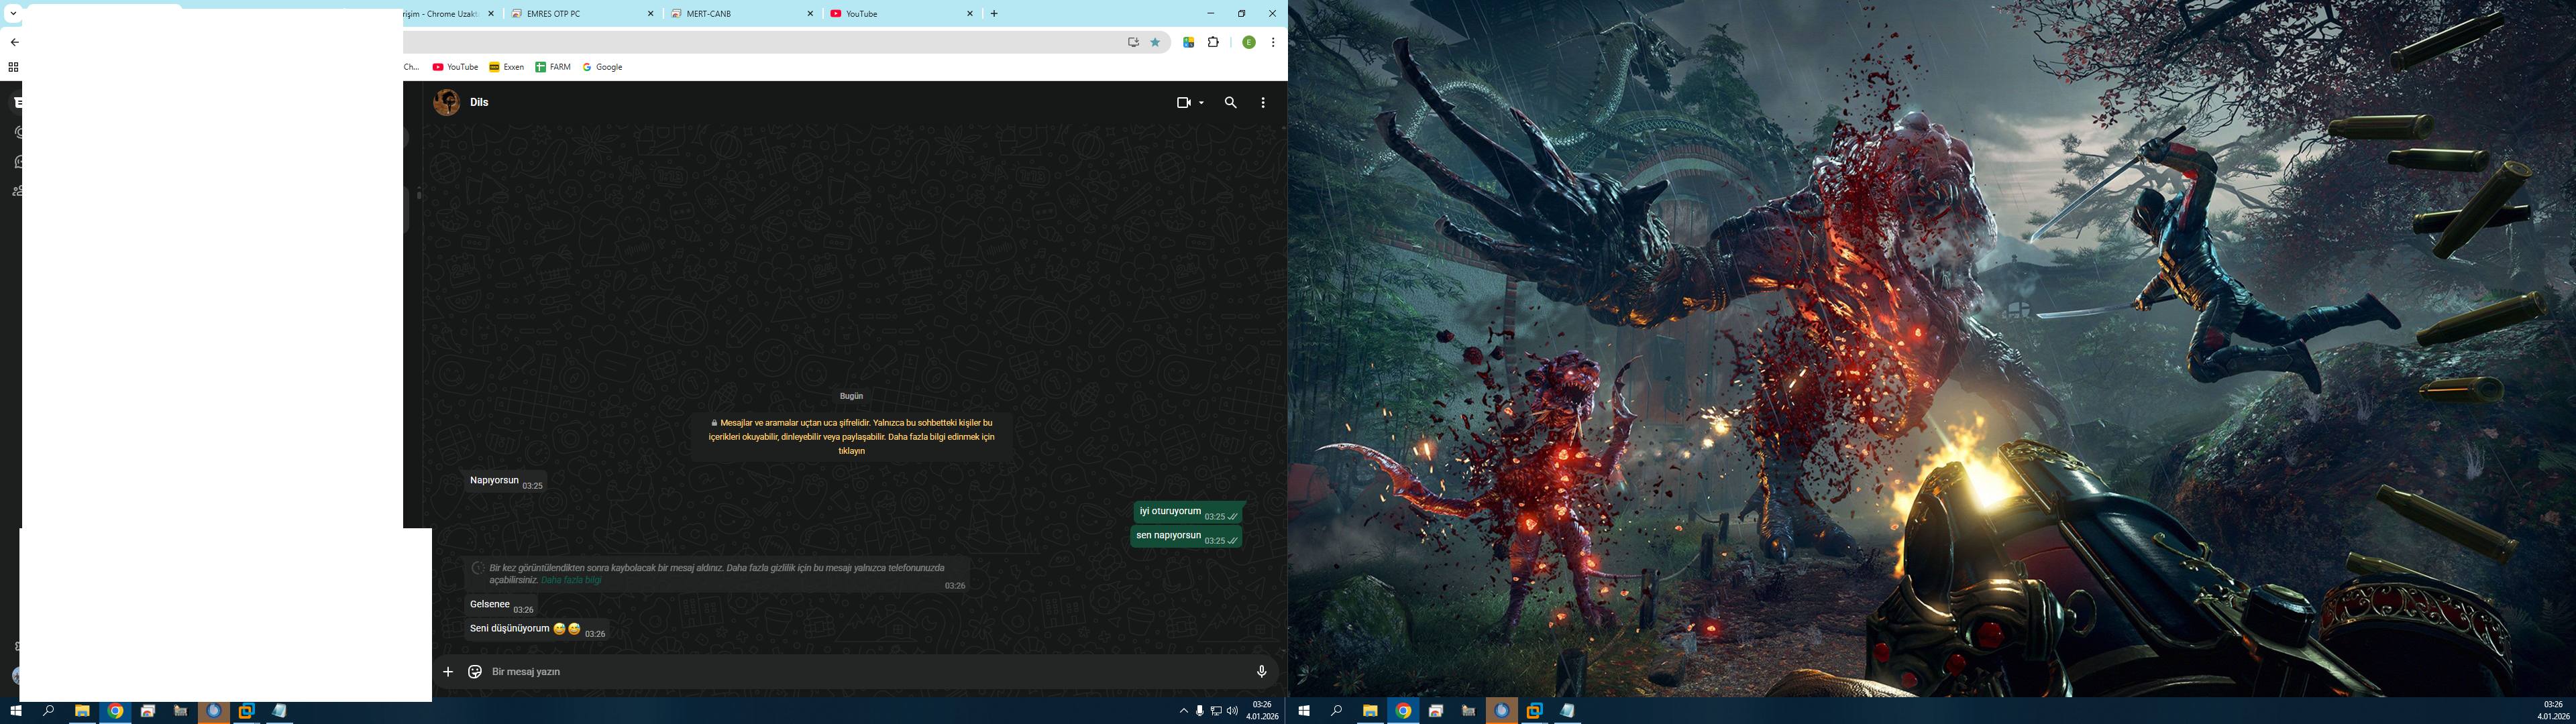Click the view-once message notice text

click(716, 574)
